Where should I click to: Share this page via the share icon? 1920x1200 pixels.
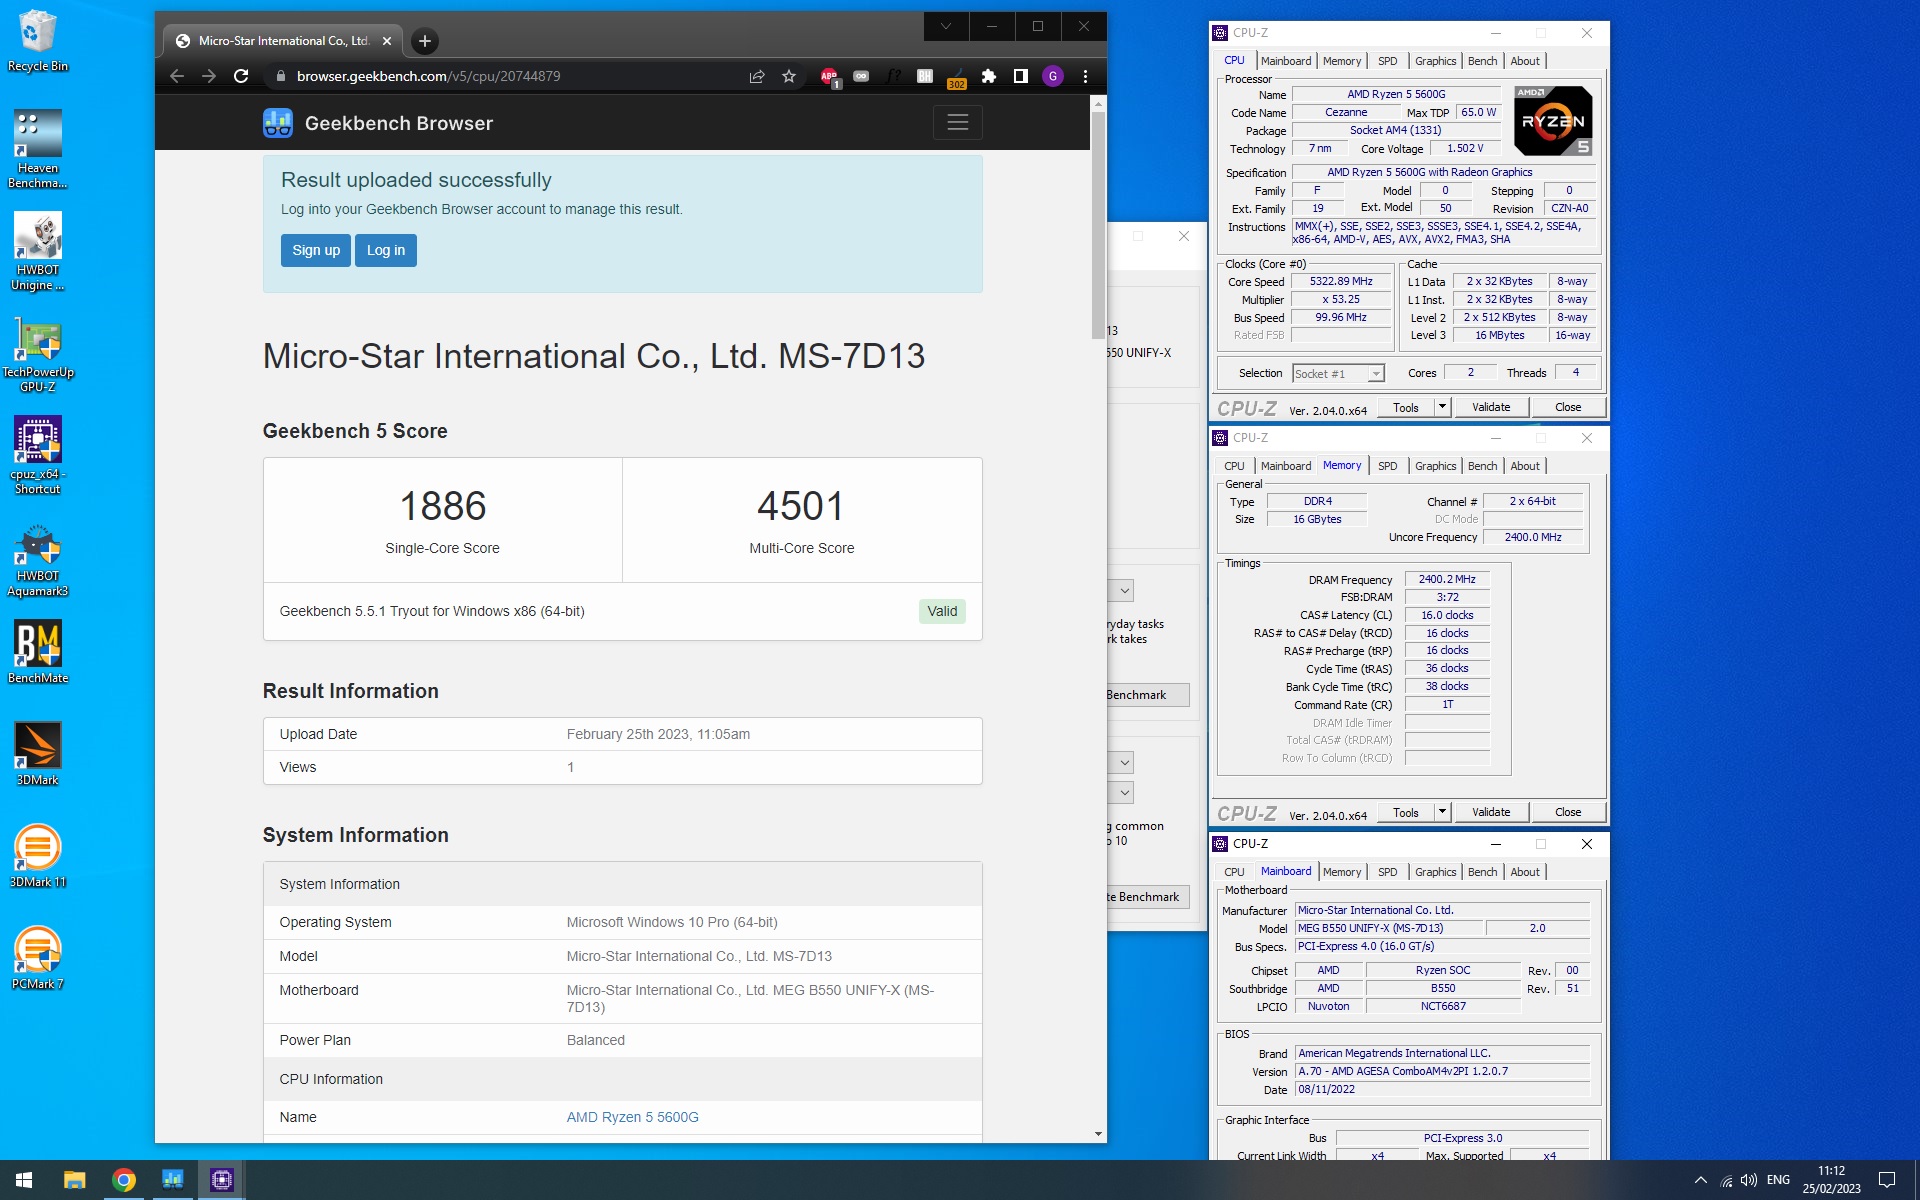(x=757, y=76)
